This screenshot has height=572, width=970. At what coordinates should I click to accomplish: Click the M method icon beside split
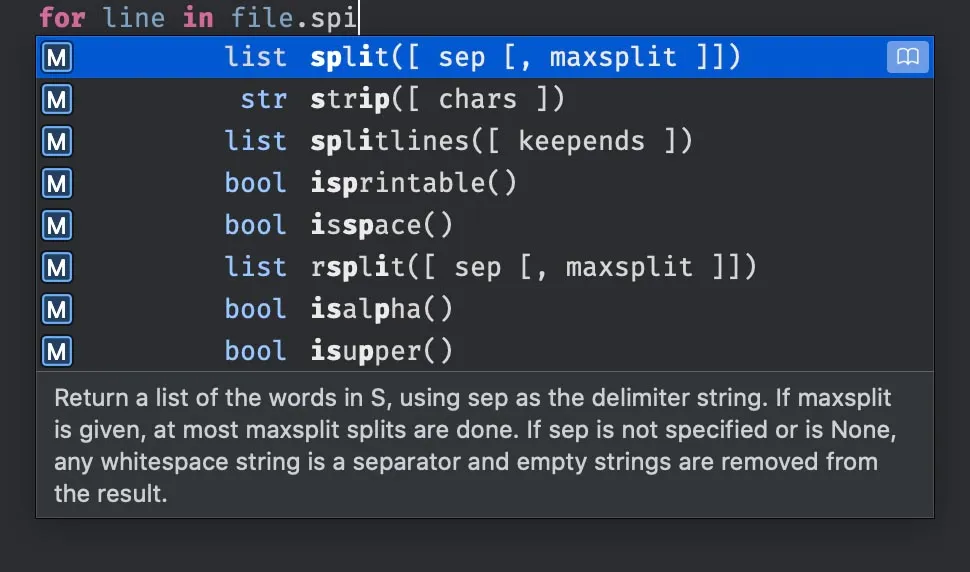(57, 58)
